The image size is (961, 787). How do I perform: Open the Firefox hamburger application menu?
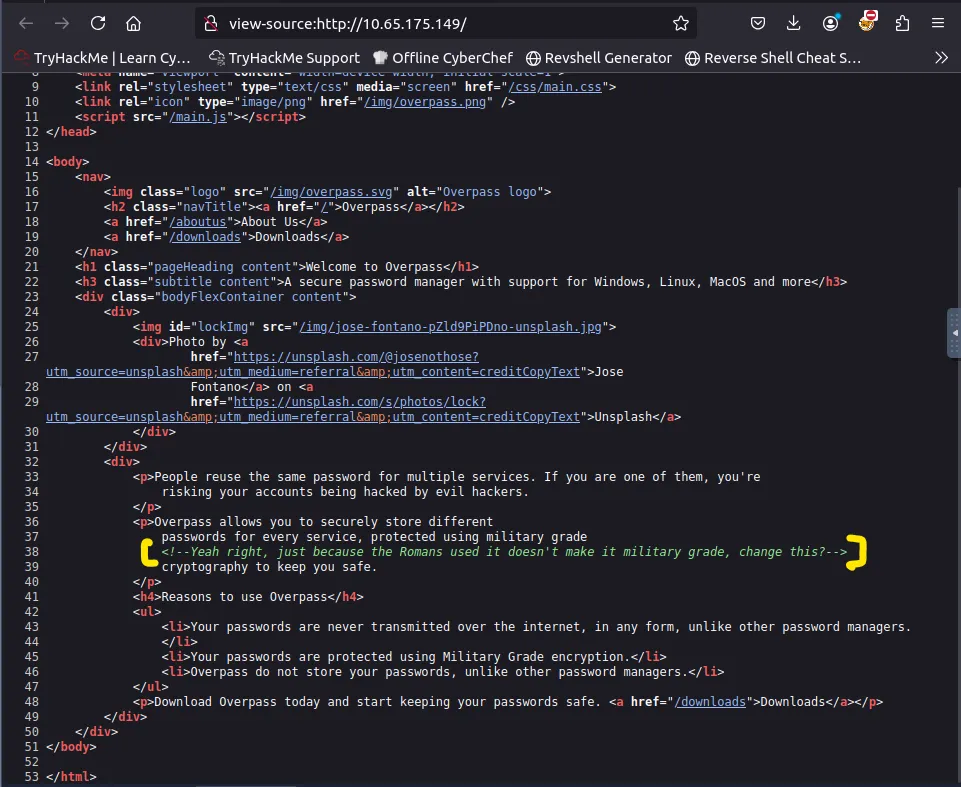(939, 23)
